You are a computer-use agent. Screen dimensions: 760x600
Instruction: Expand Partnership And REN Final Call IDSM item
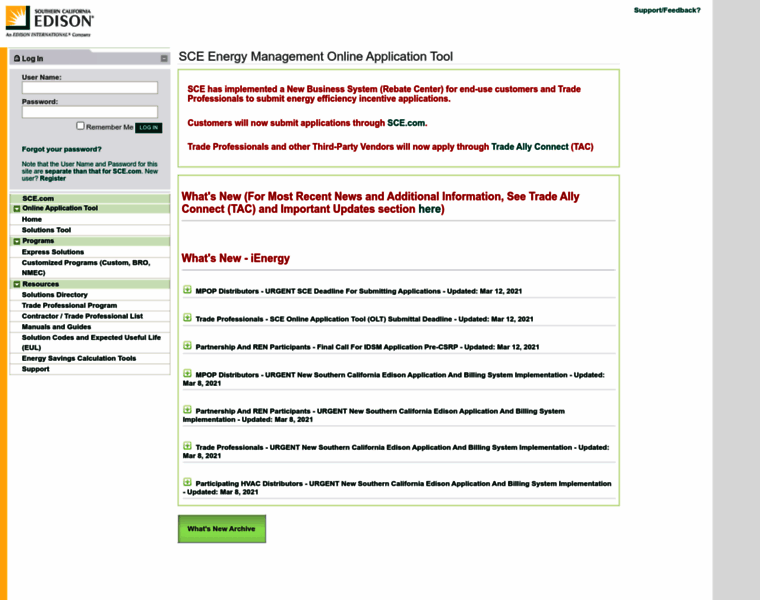tap(187, 346)
